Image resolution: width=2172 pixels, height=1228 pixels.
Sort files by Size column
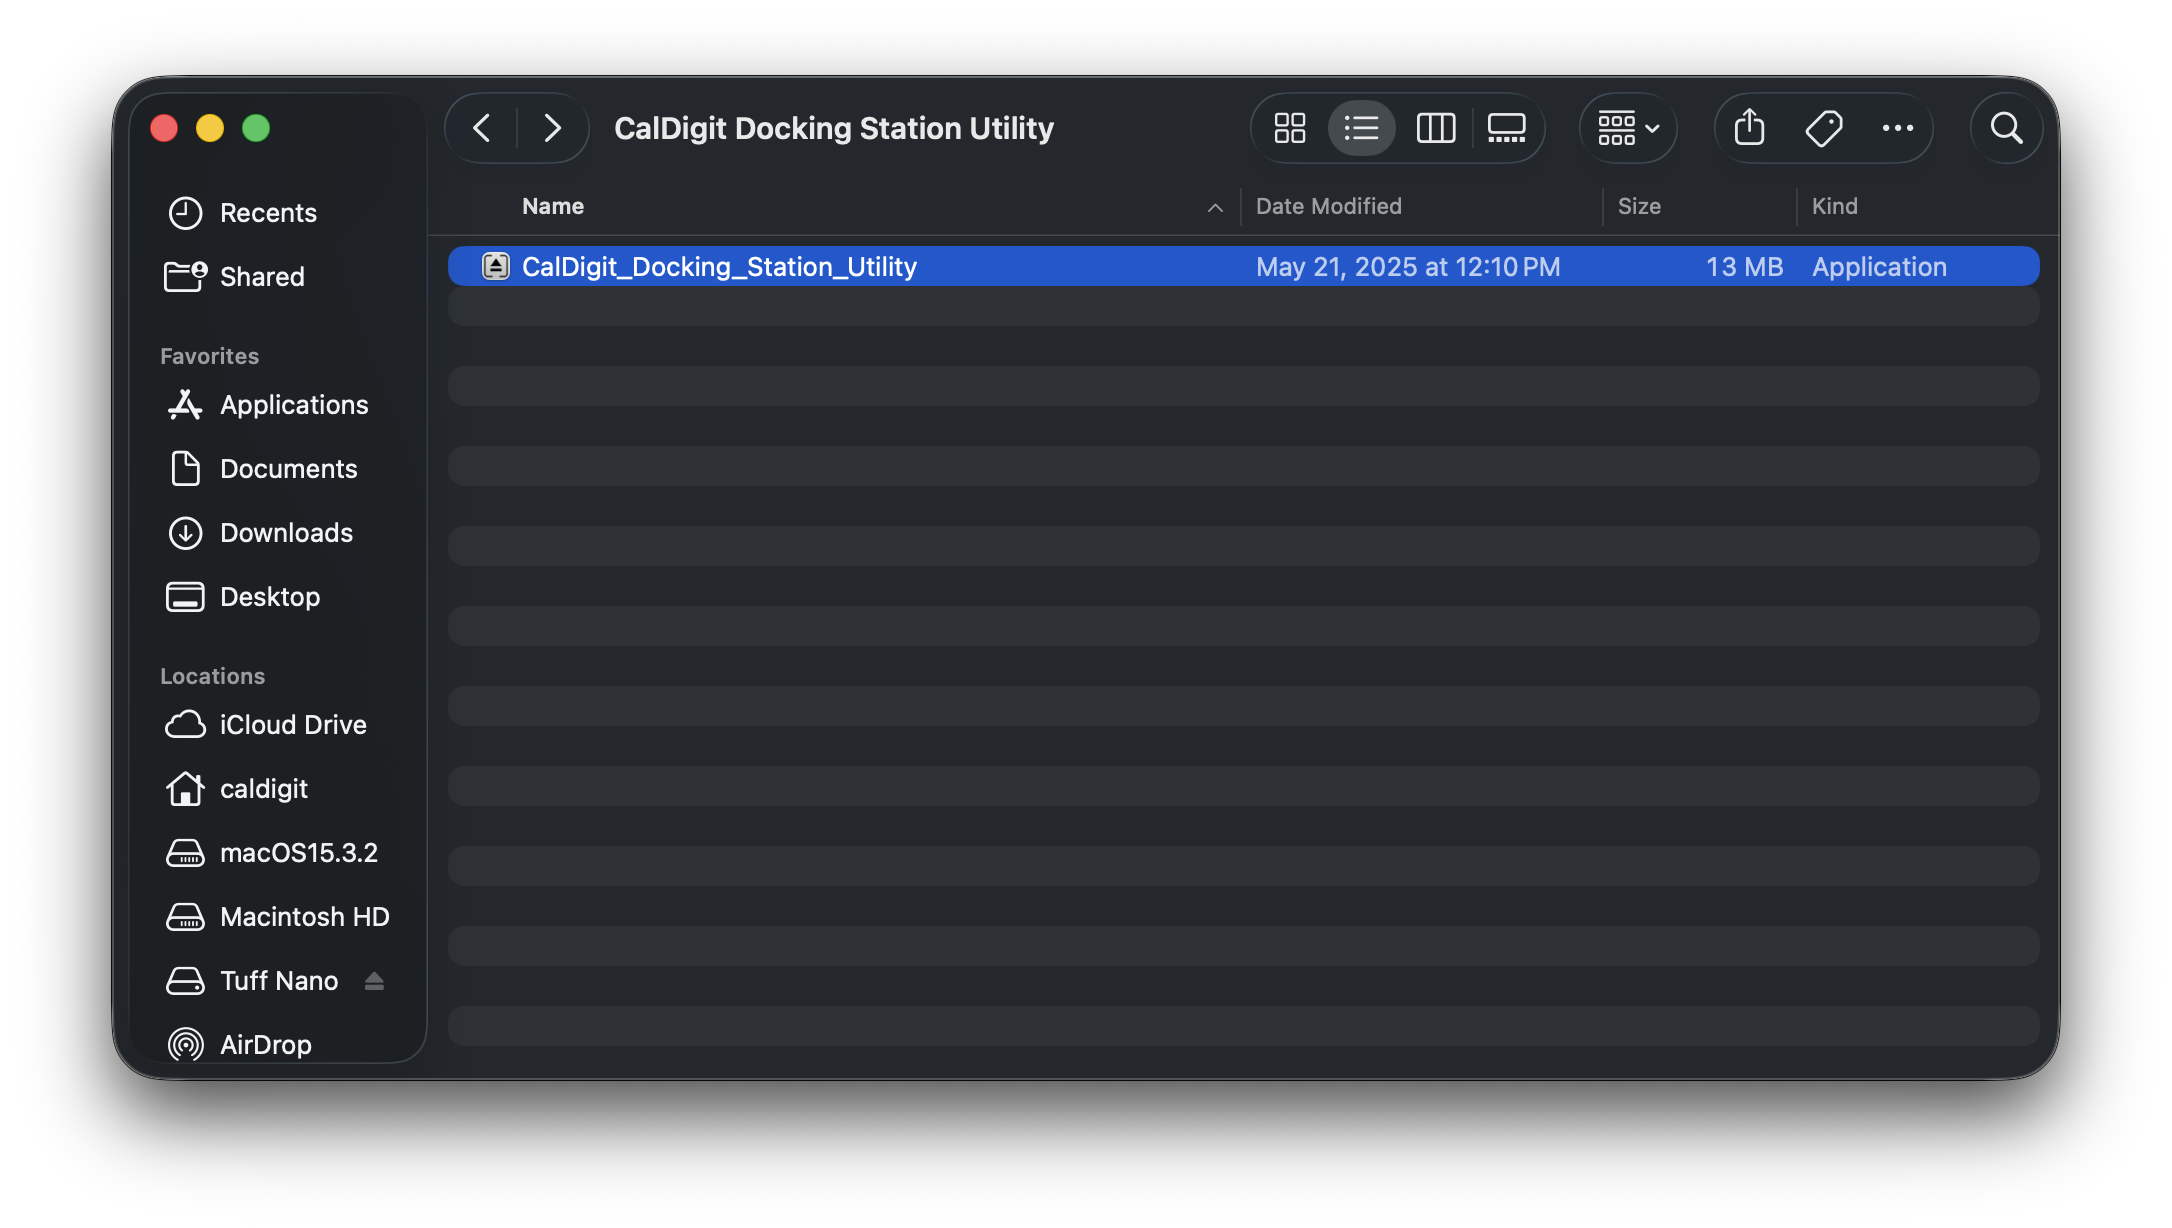pos(1640,206)
